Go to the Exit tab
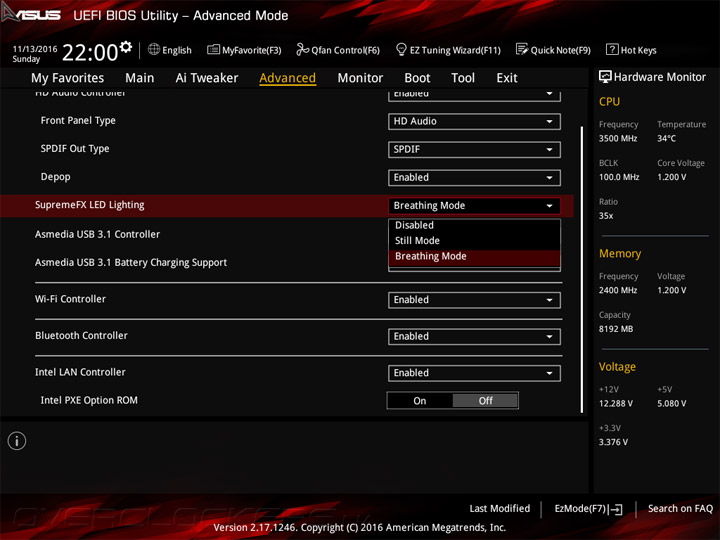 tap(507, 78)
